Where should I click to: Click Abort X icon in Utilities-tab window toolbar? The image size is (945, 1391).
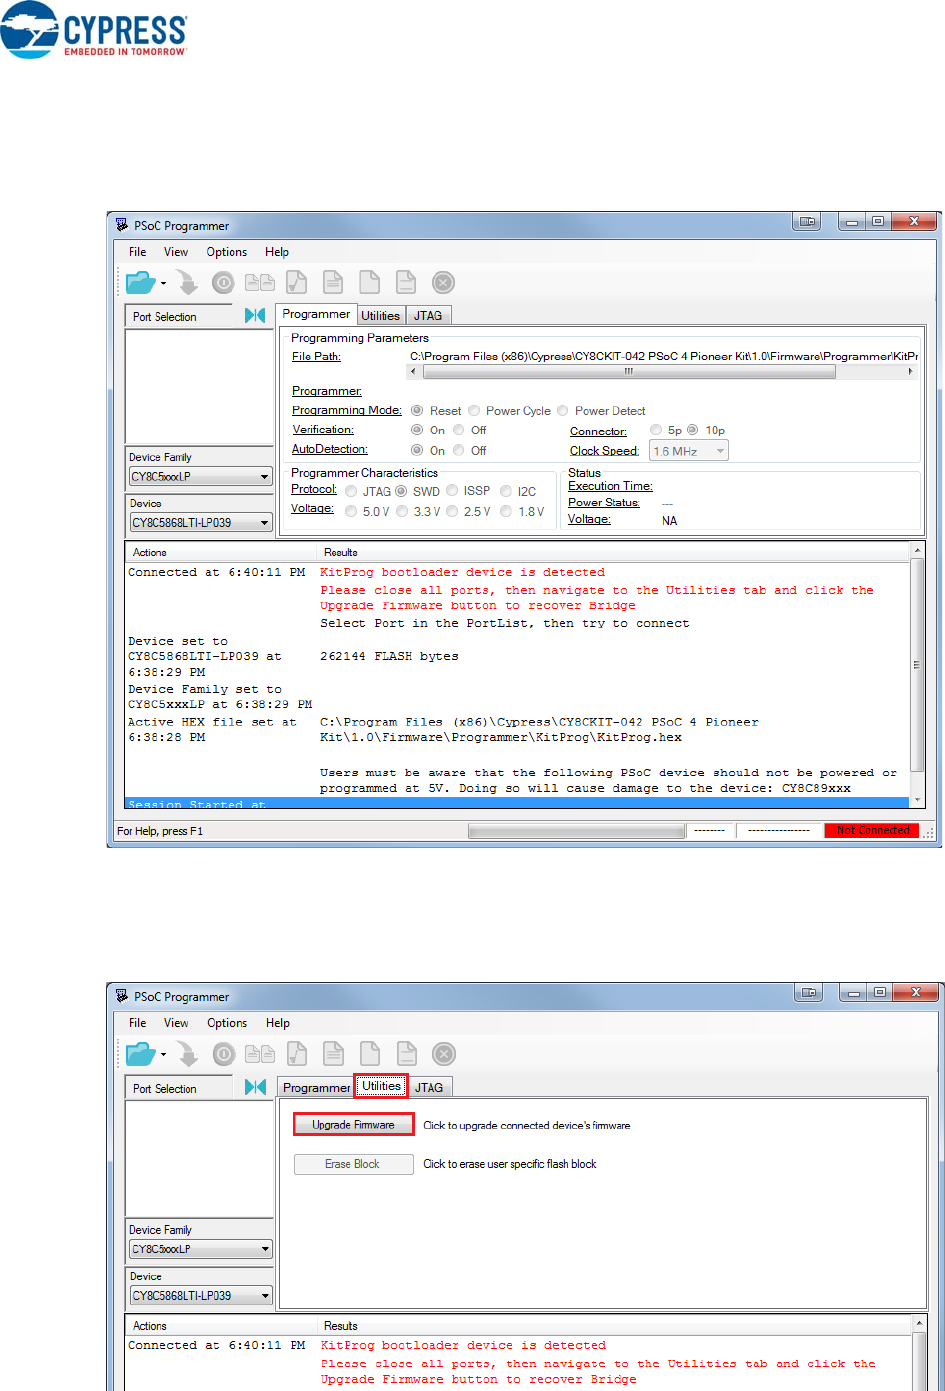click(x=444, y=1054)
